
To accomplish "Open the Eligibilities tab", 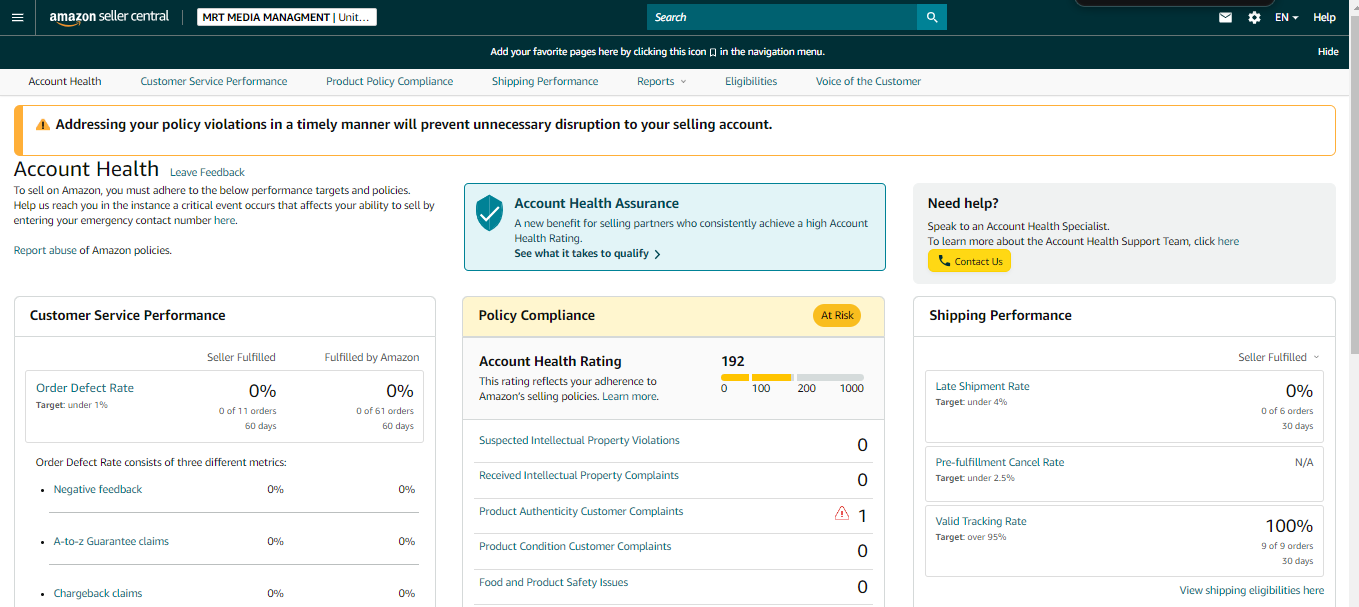I will 751,81.
